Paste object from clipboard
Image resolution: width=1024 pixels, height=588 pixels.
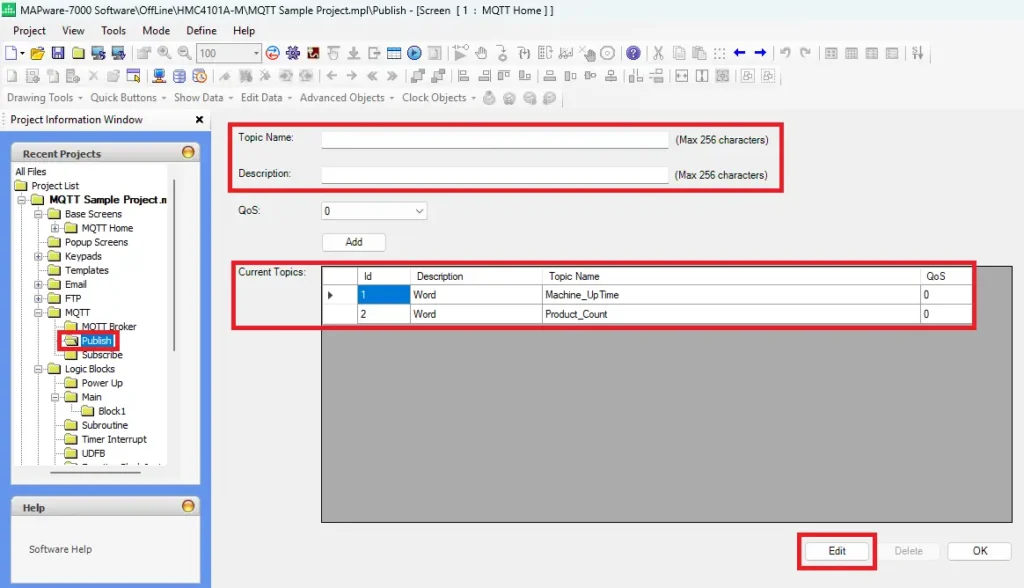pyautogui.click(x=700, y=53)
